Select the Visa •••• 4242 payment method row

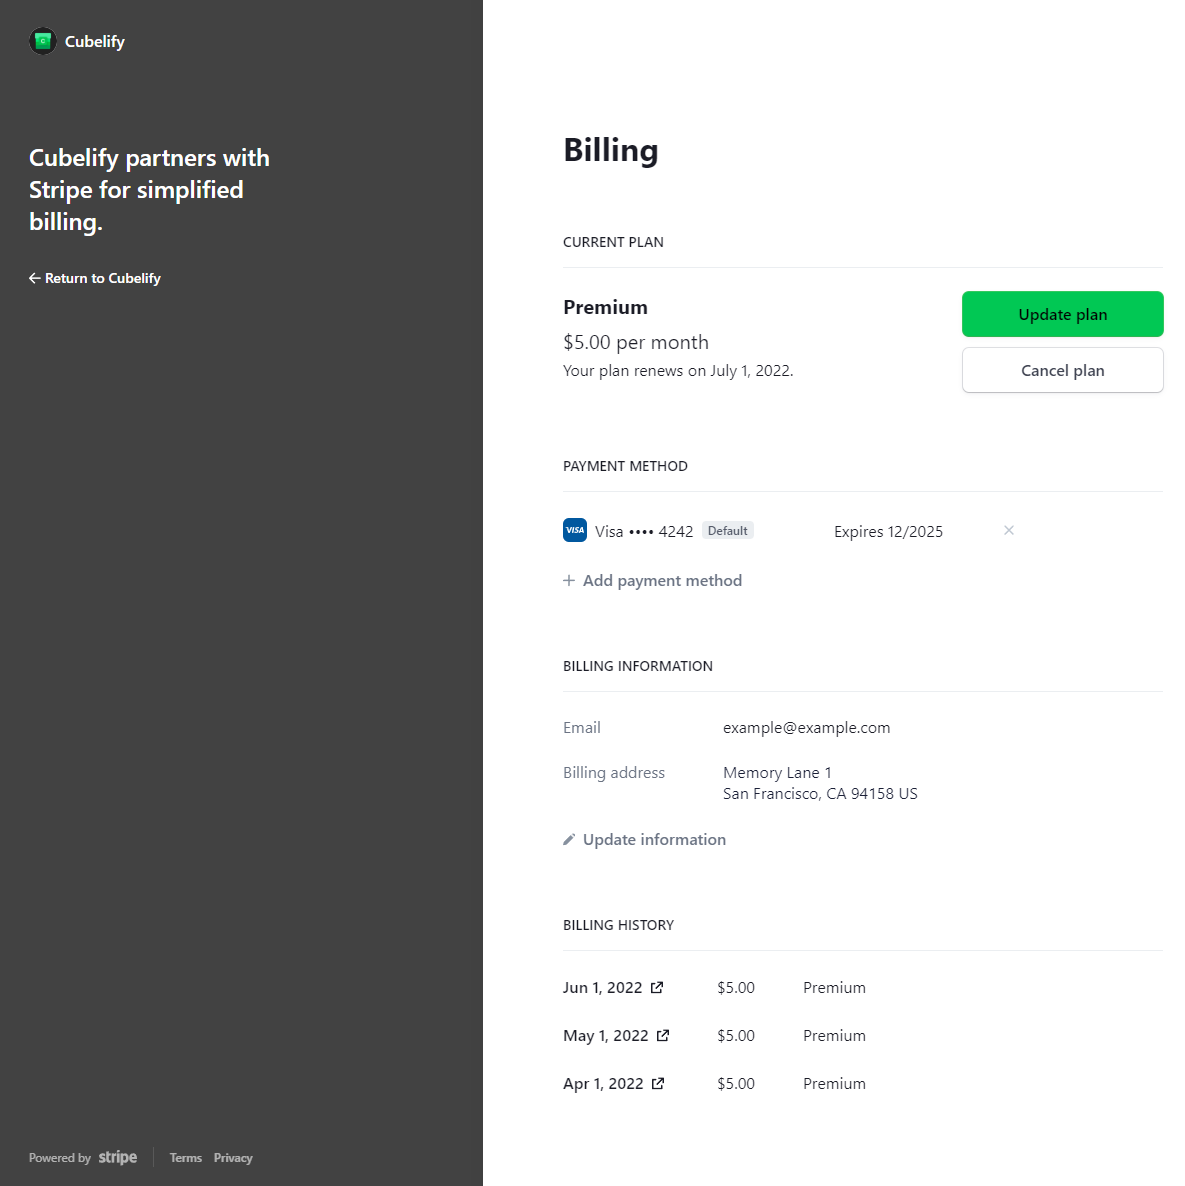click(x=644, y=532)
